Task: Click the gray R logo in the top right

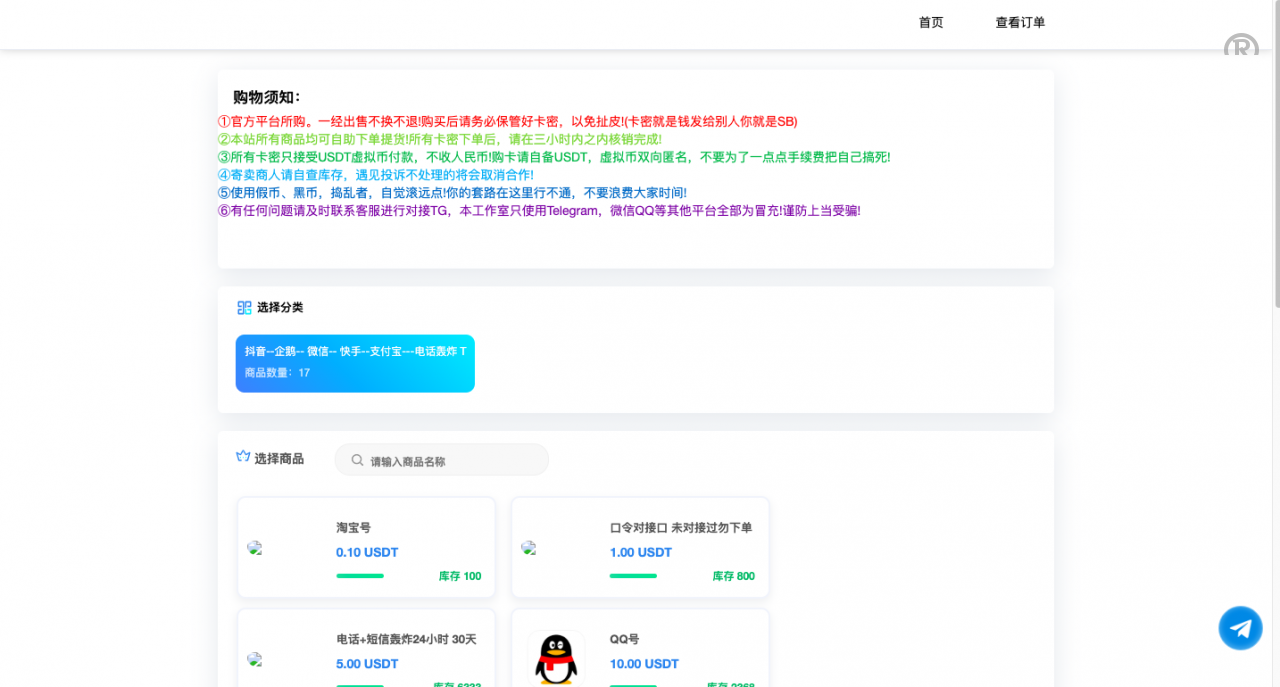Action: coord(1241,46)
